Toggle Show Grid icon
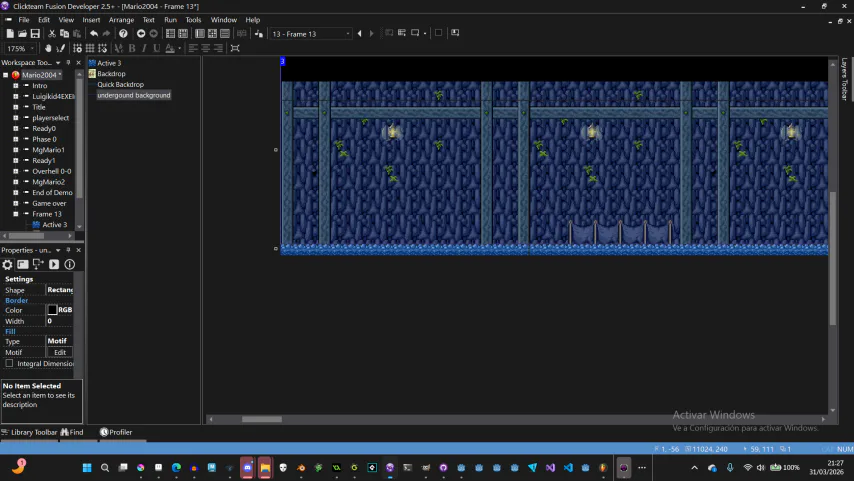 (90, 48)
